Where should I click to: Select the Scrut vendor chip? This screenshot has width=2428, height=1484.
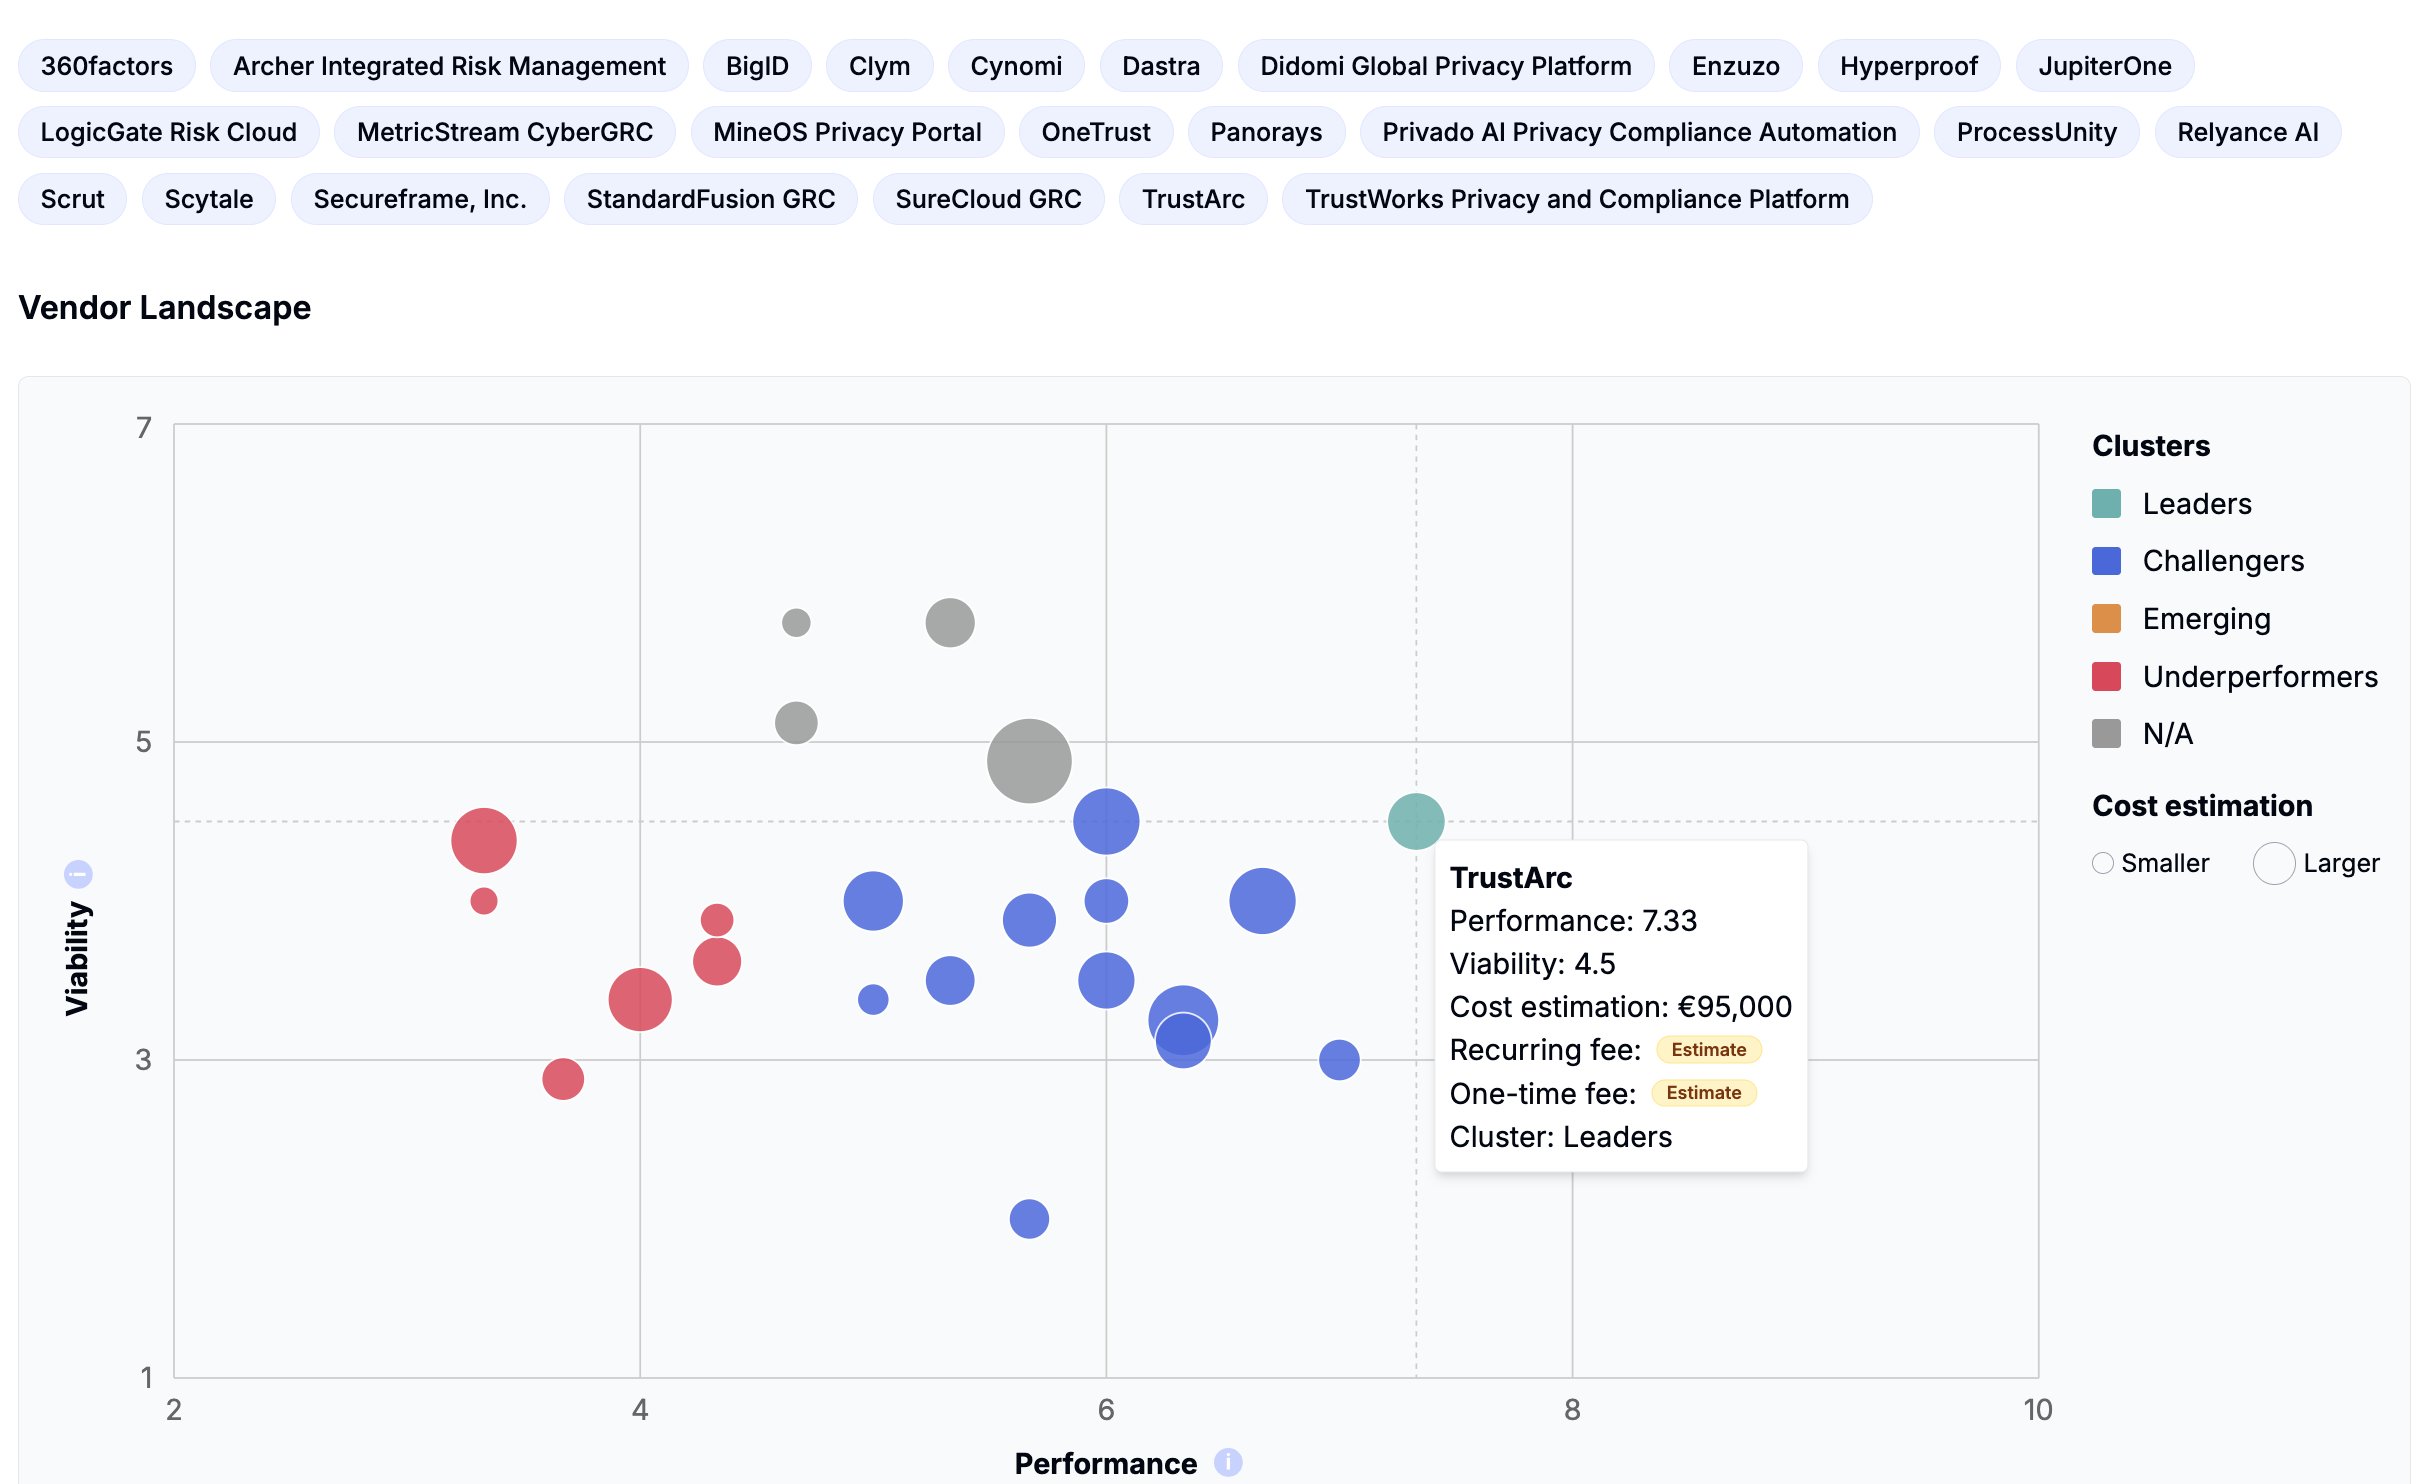click(x=72, y=199)
